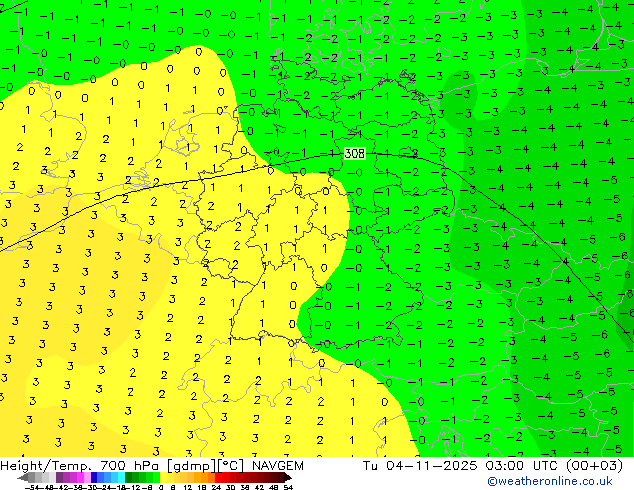Click the grey swatch at -54 on legend
Screen dimensions: 634x490
[31, 477]
